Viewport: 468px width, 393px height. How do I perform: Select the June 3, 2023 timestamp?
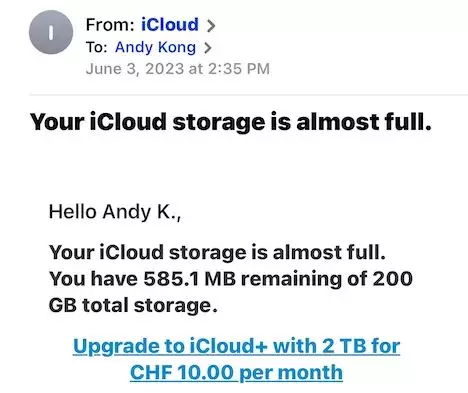(x=178, y=69)
